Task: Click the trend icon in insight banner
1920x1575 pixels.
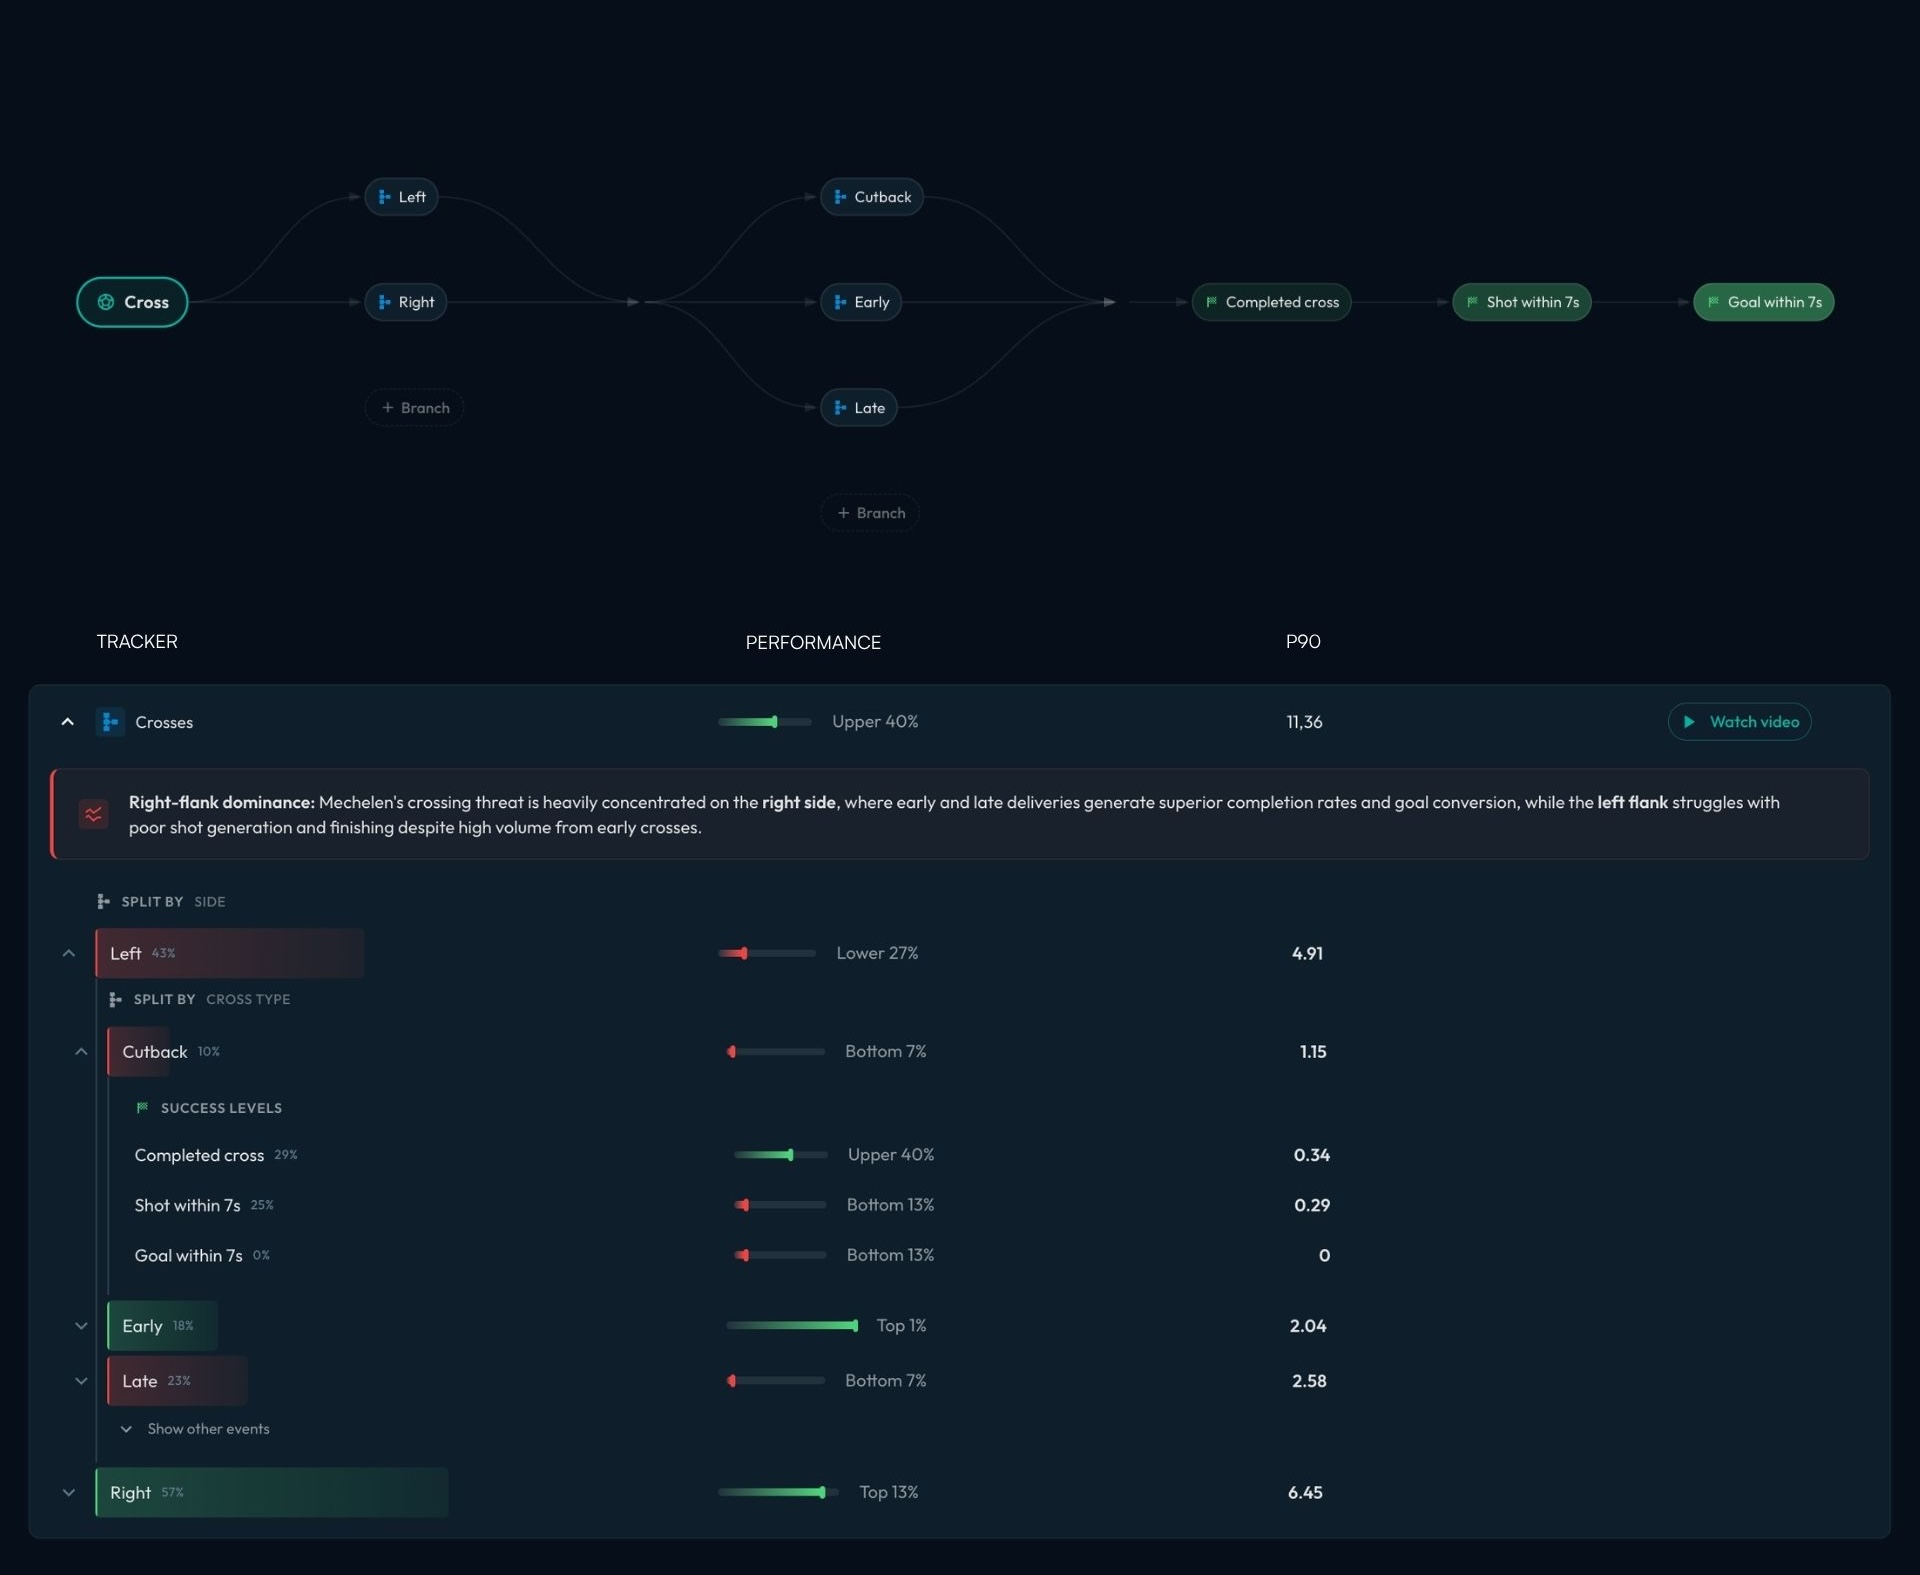Action: point(94,814)
